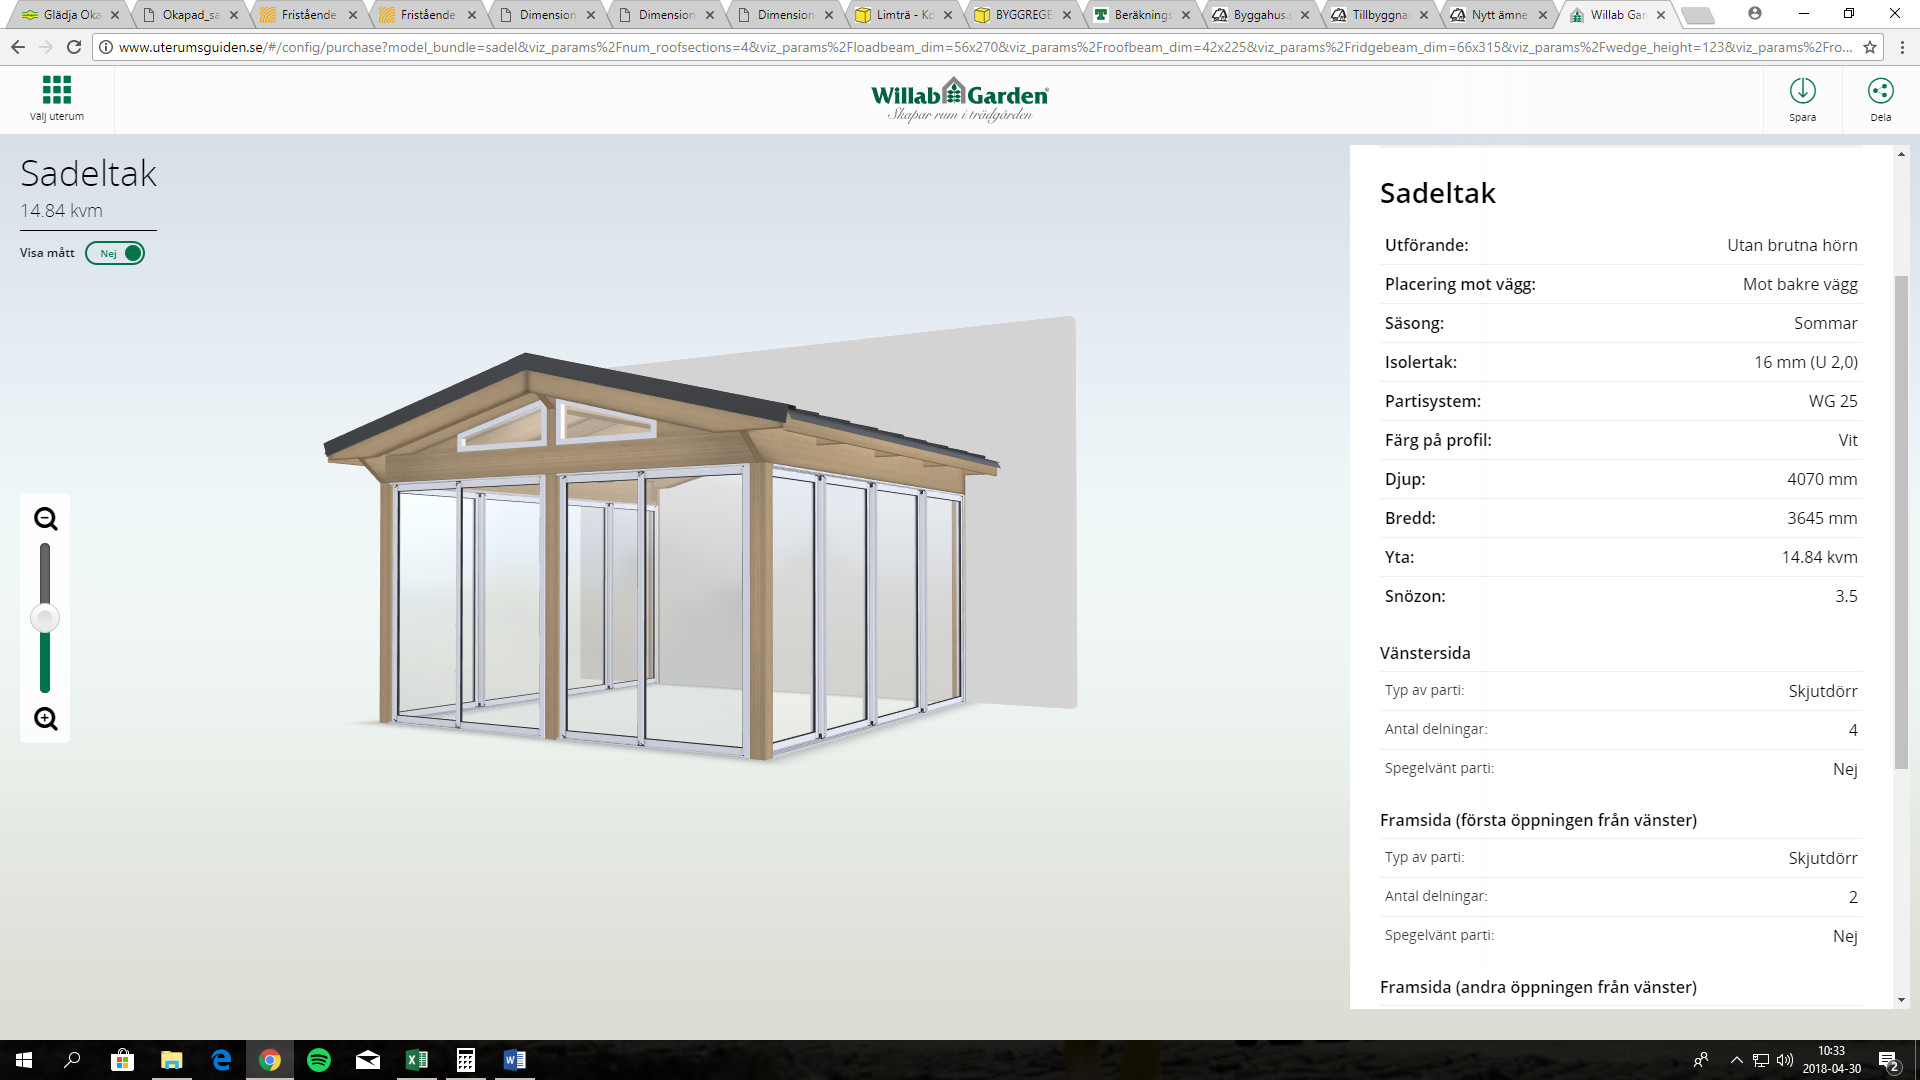Adjust the zoom slider handle
This screenshot has width=1920, height=1080.
45,618
